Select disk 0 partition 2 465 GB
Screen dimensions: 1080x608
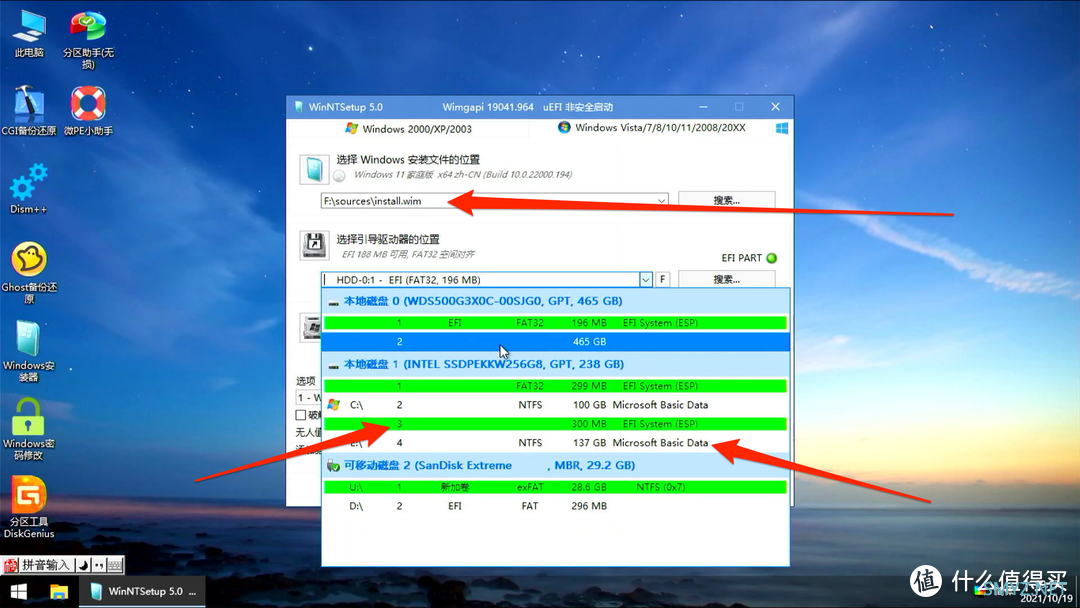coord(555,342)
